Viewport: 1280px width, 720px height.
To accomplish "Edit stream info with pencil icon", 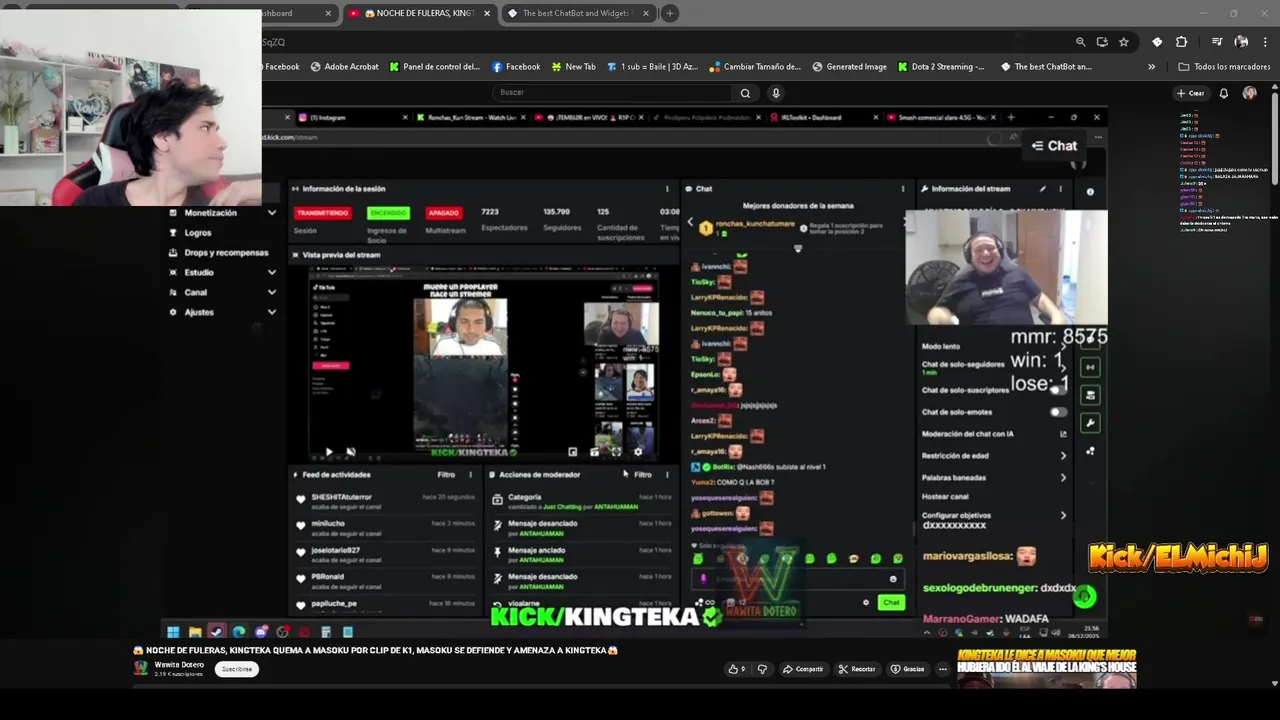I will 1043,188.
